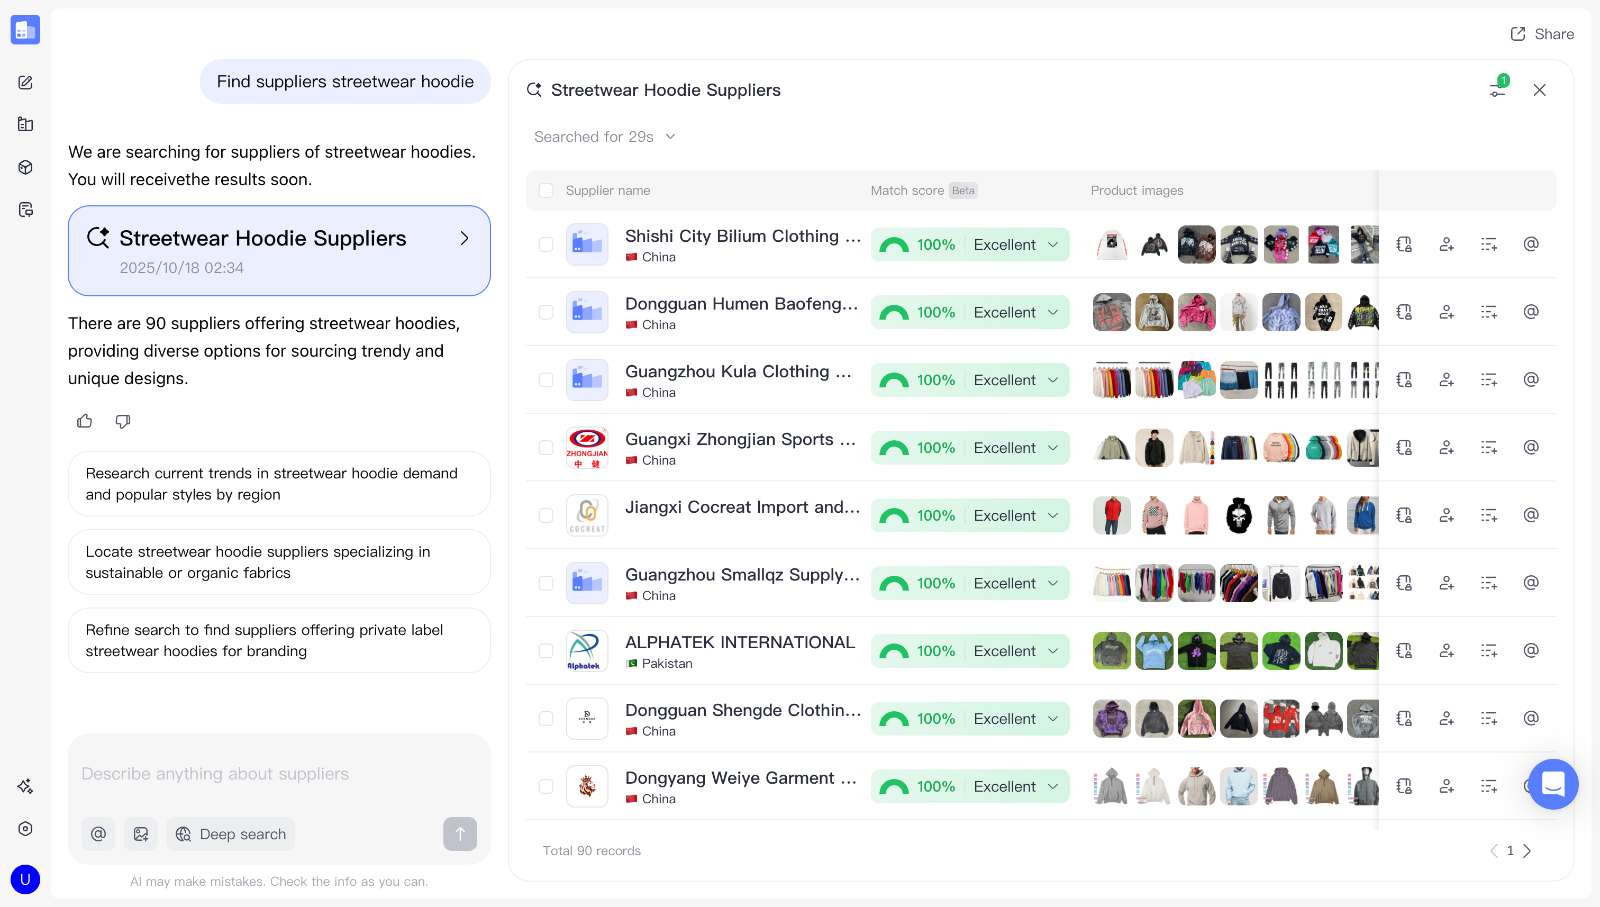This screenshot has width=1600, height=907.
Task: Select the sustainable or organic fabrics suggestion
Action: [x=279, y=562]
